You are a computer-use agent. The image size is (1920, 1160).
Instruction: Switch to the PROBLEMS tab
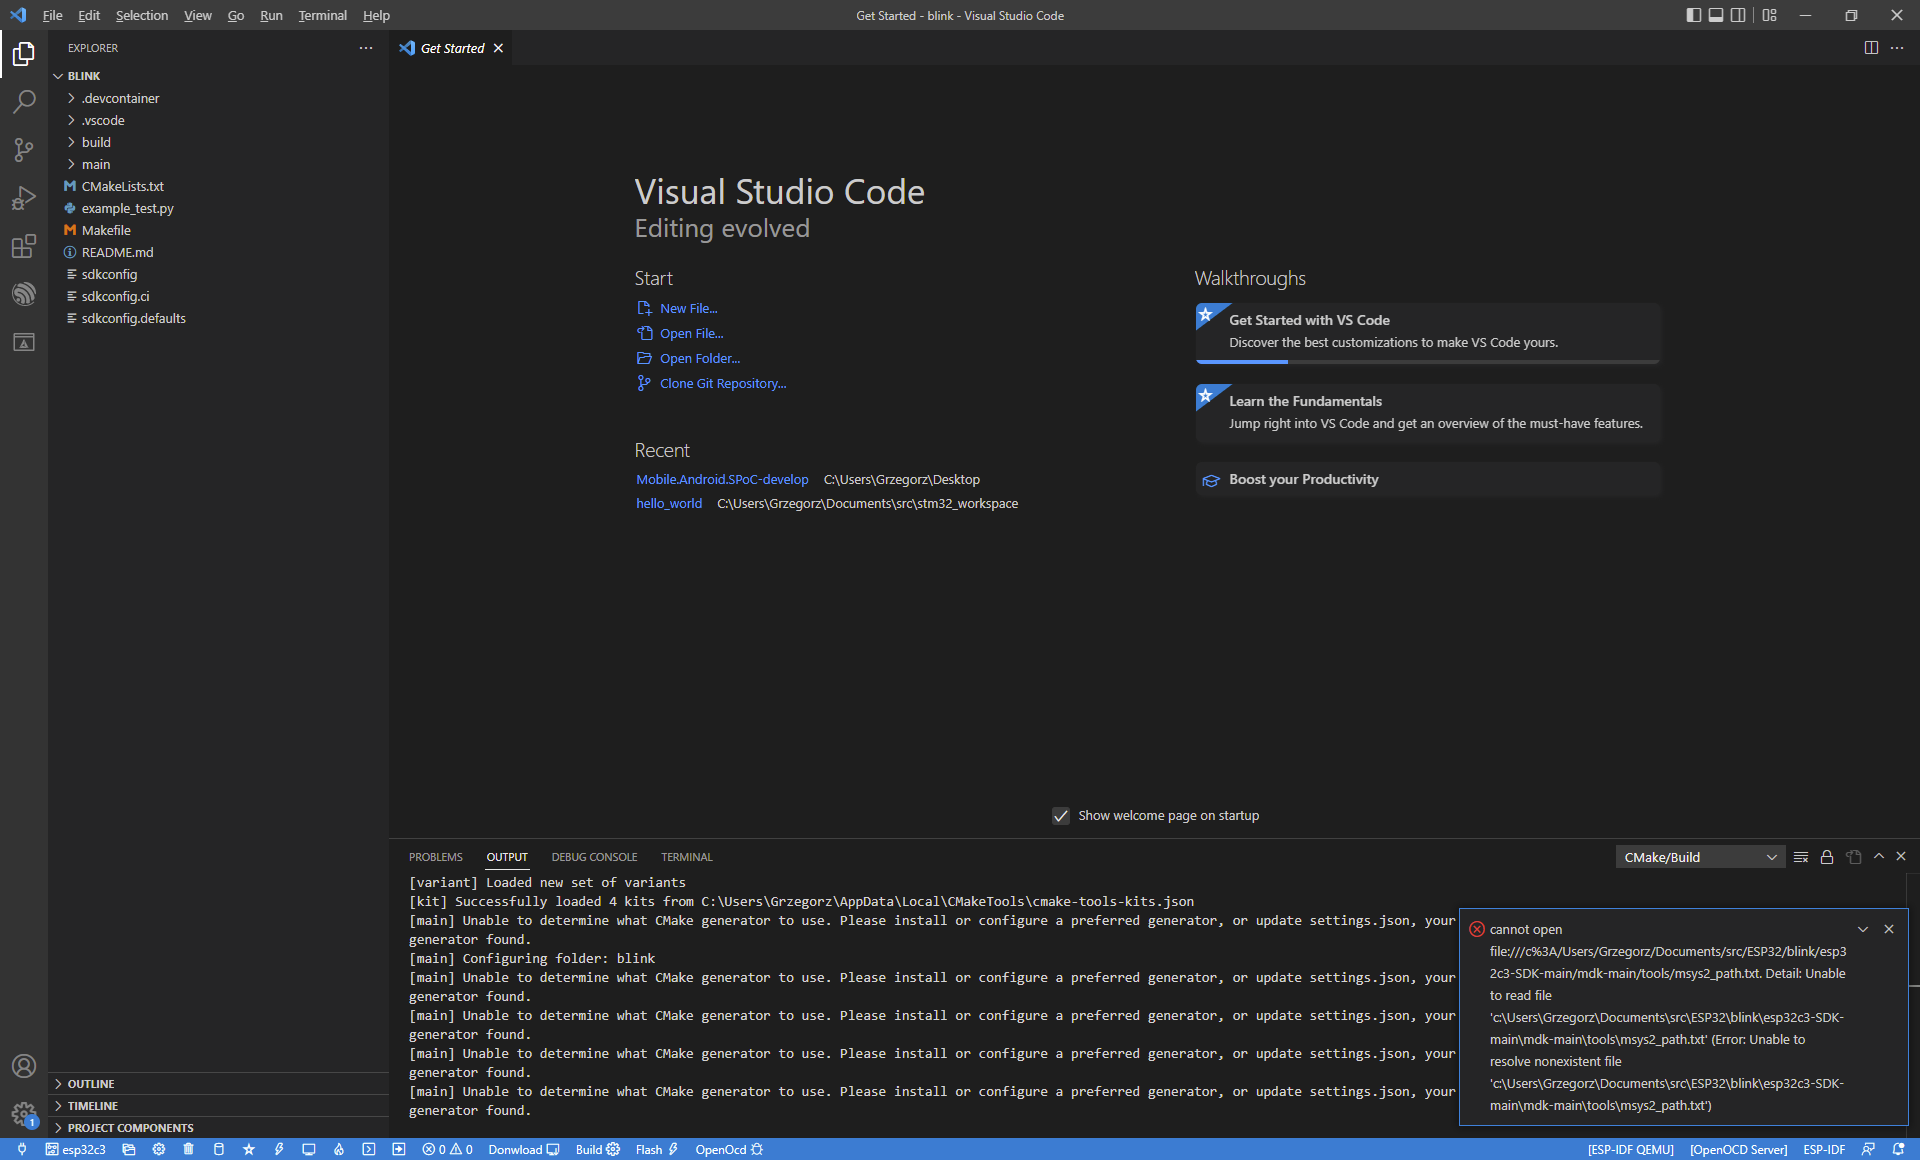436,857
